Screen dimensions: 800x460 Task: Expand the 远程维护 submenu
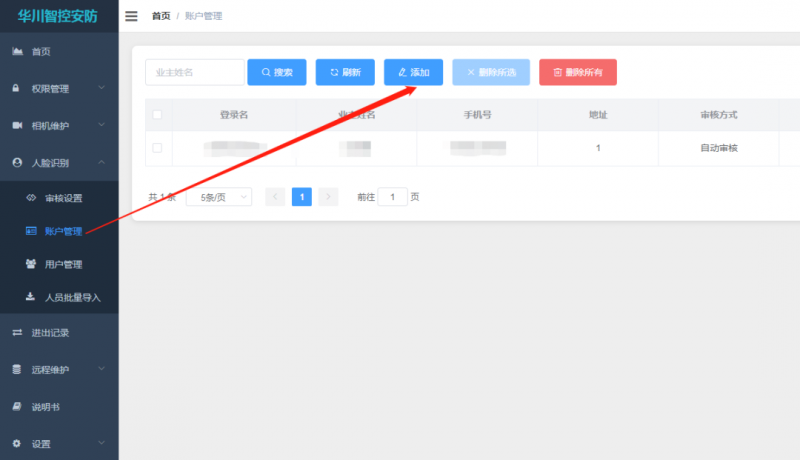pos(101,369)
